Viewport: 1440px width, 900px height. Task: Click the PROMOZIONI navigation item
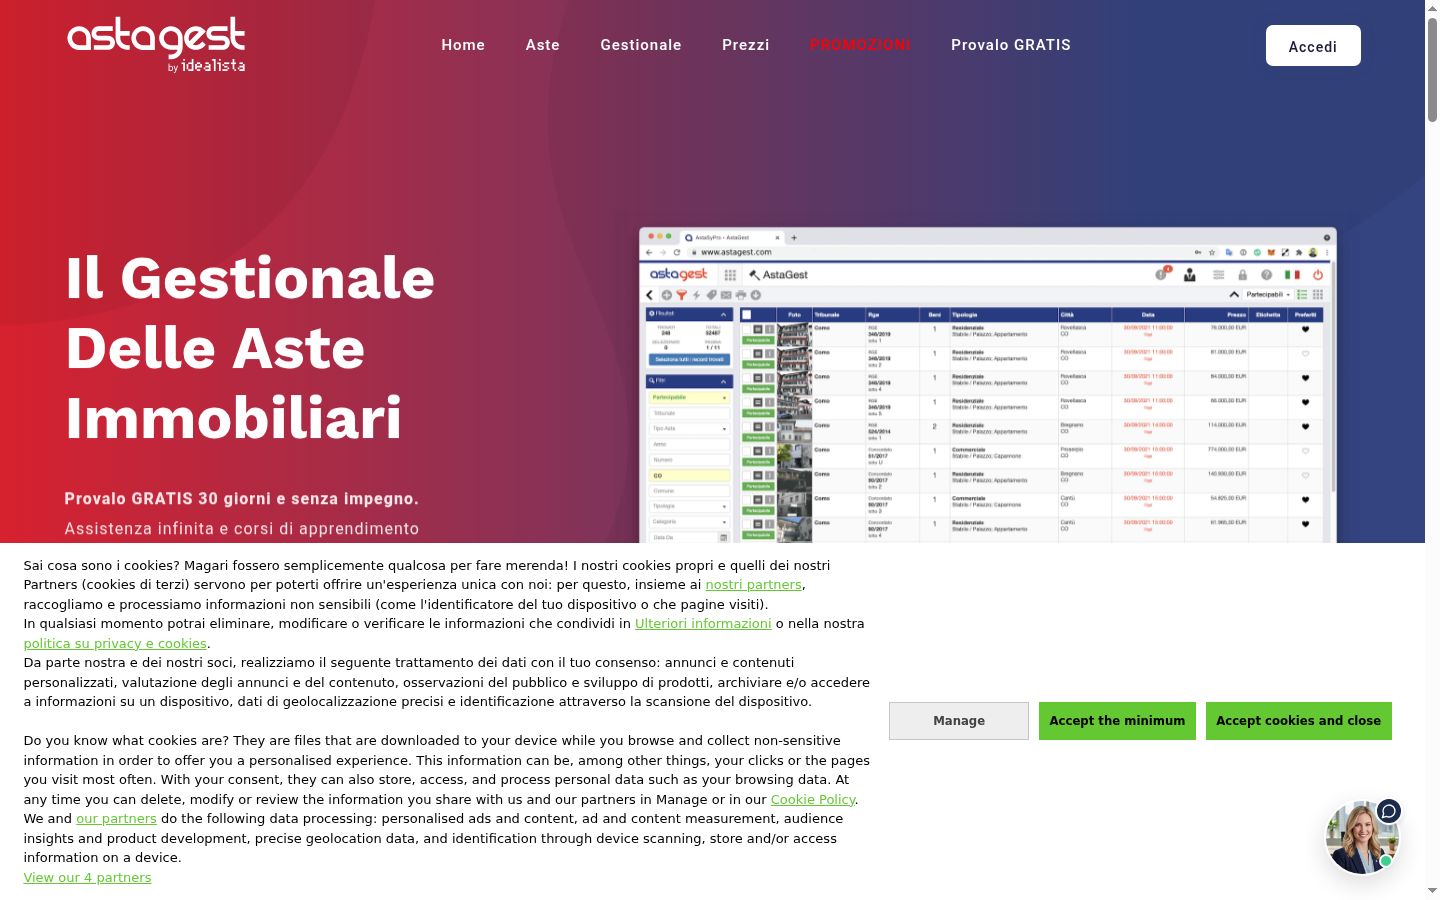pyautogui.click(x=860, y=45)
